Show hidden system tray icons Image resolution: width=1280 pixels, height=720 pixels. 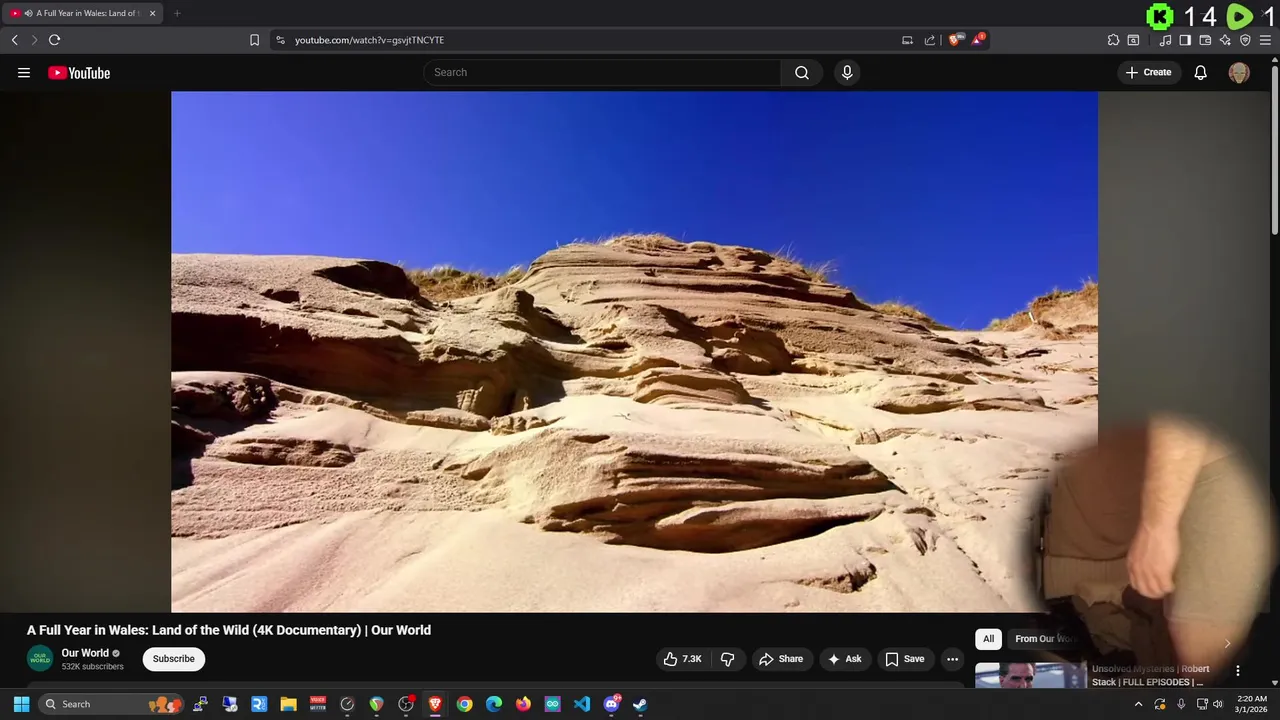tap(1138, 704)
